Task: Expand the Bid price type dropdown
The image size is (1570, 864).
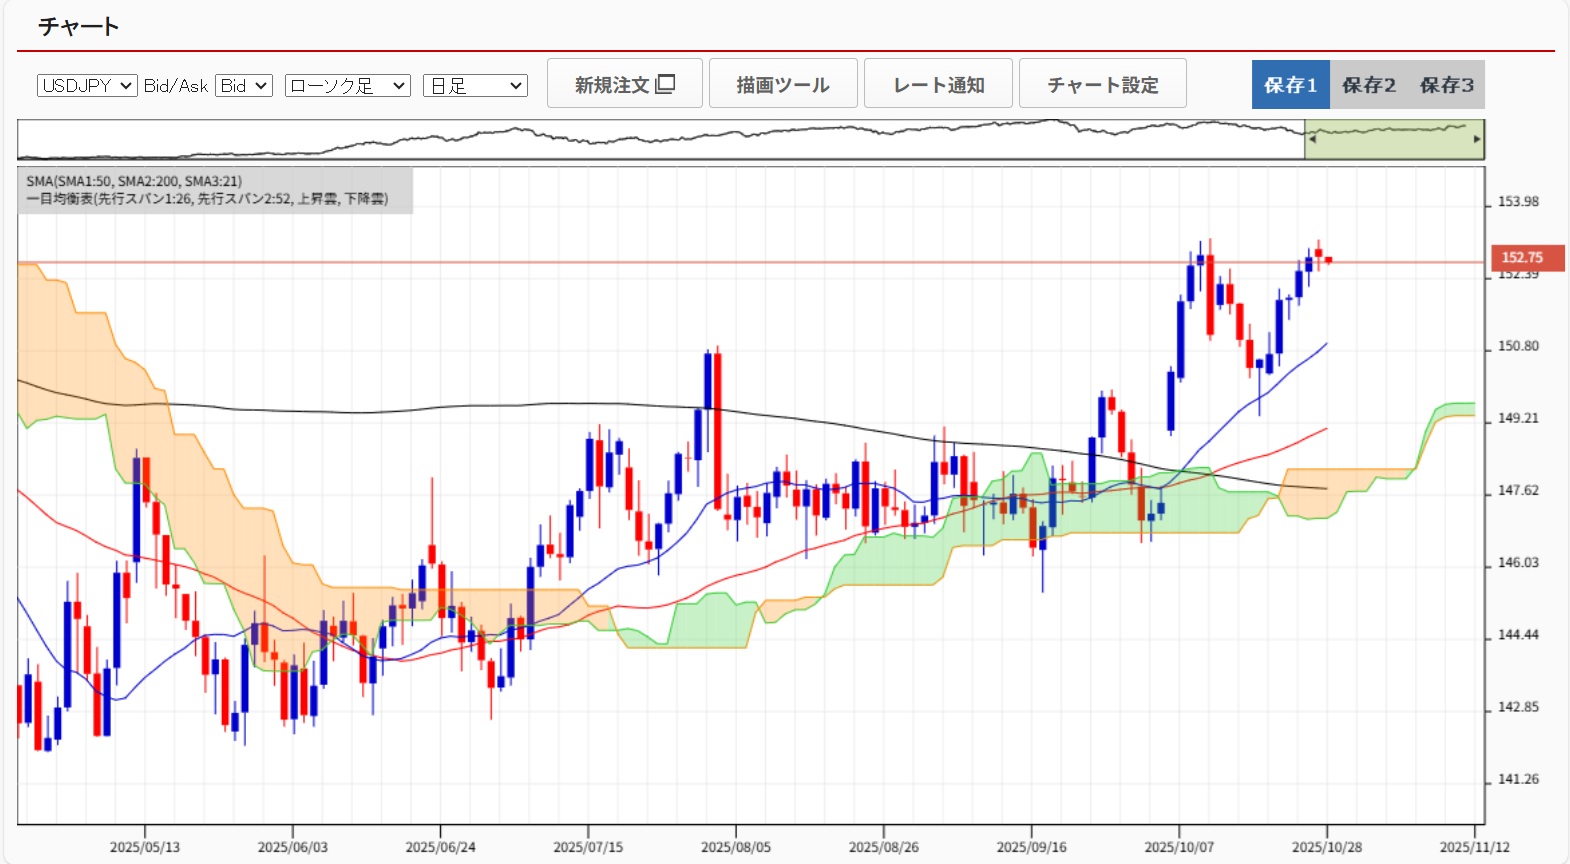Action: coord(244,86)
